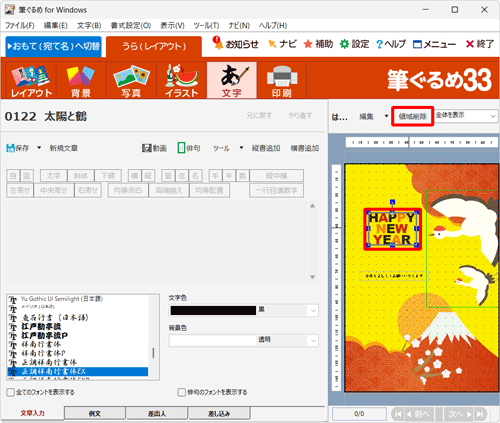
Task: Switch to おもて(宛て名)へ切替 tab
Action: point(53,46)
